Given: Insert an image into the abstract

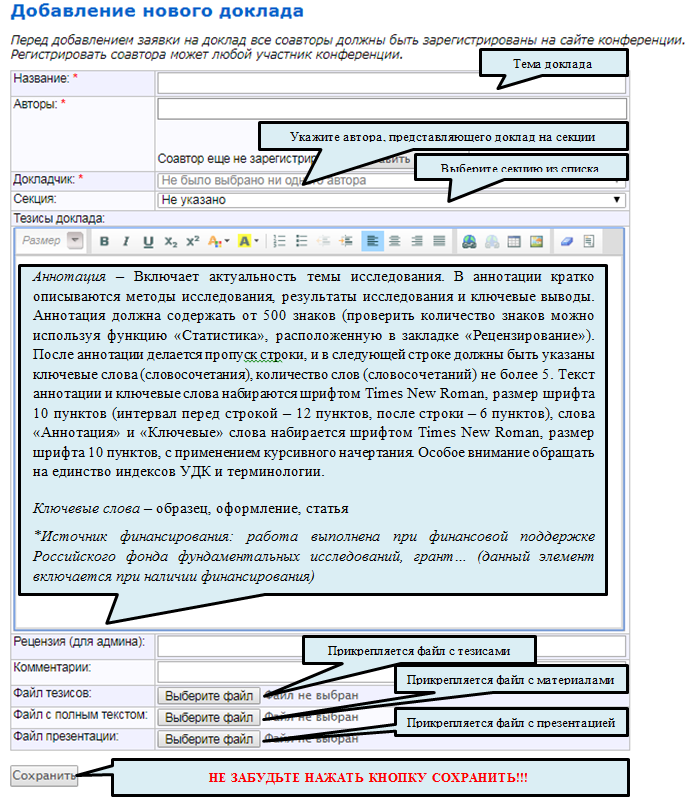Looking at the screenshot, I should tap(536, 241).
